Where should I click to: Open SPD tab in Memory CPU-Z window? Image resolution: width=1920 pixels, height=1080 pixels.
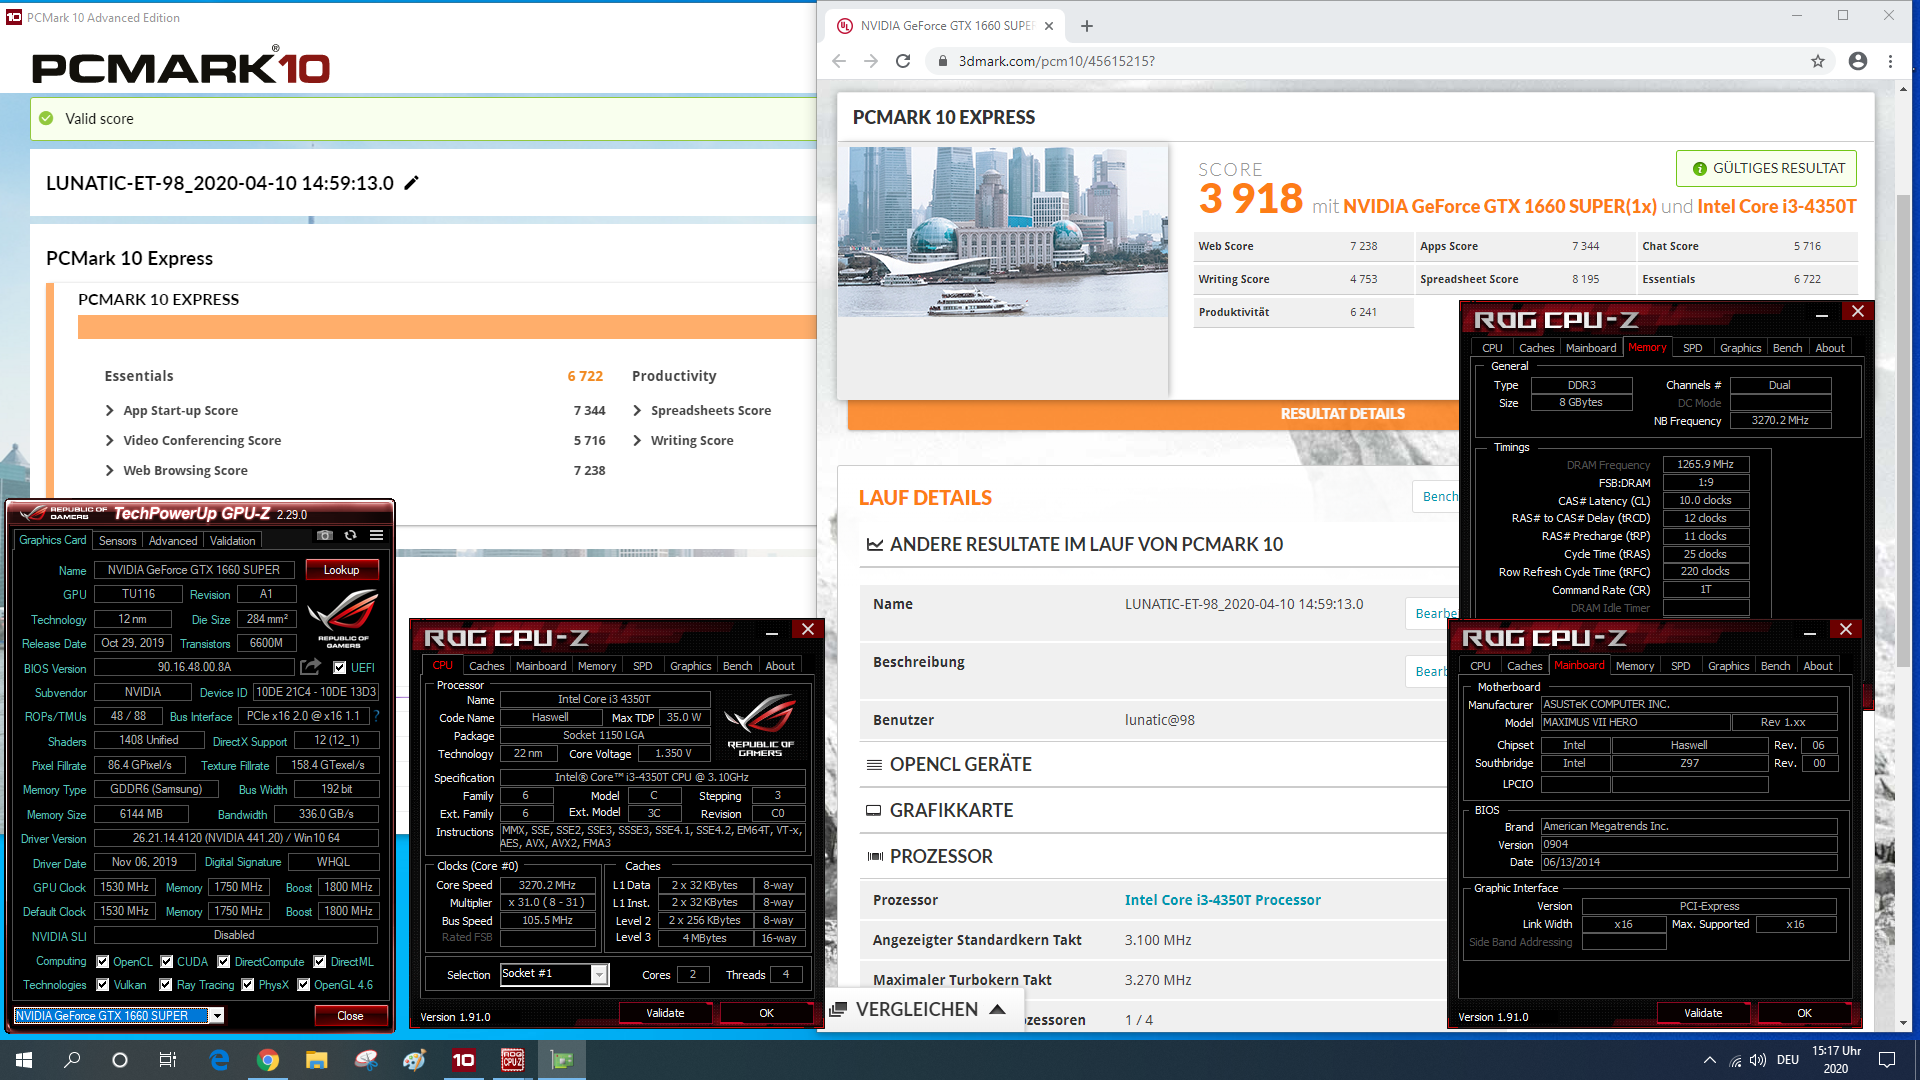click(1692, 348)
